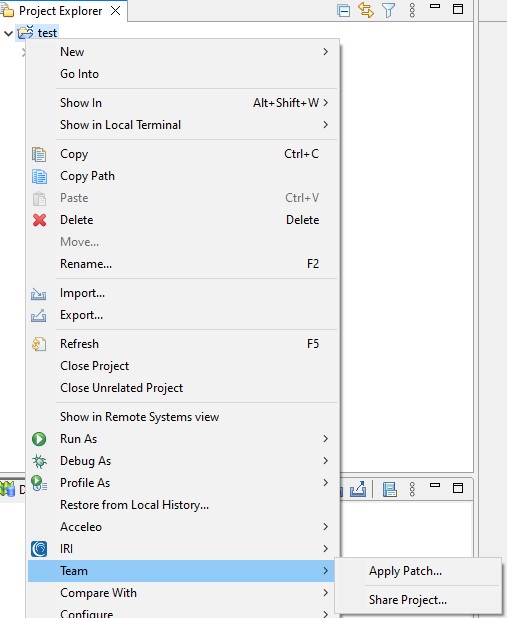Screen dimensions: 507x618
Task: Click the Debug As bug icon
Action: 39,461
